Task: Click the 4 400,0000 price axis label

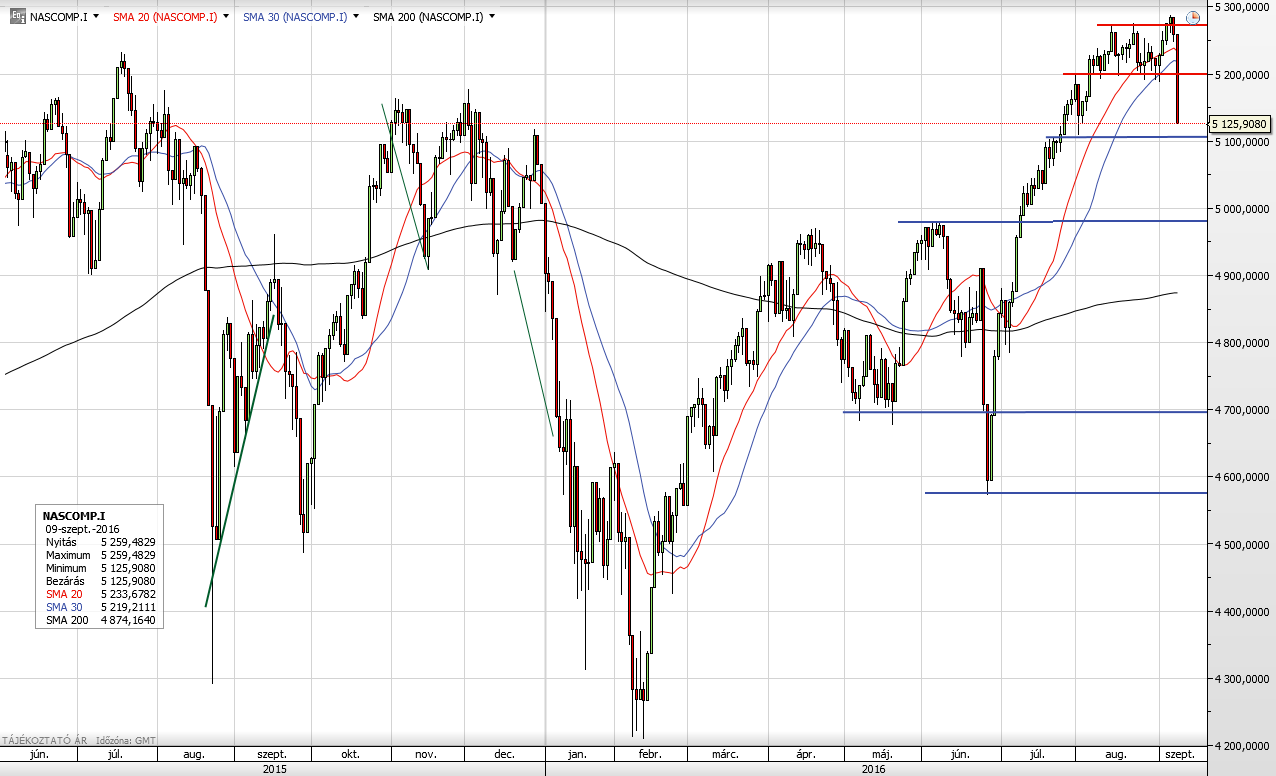Action: 1241,612
